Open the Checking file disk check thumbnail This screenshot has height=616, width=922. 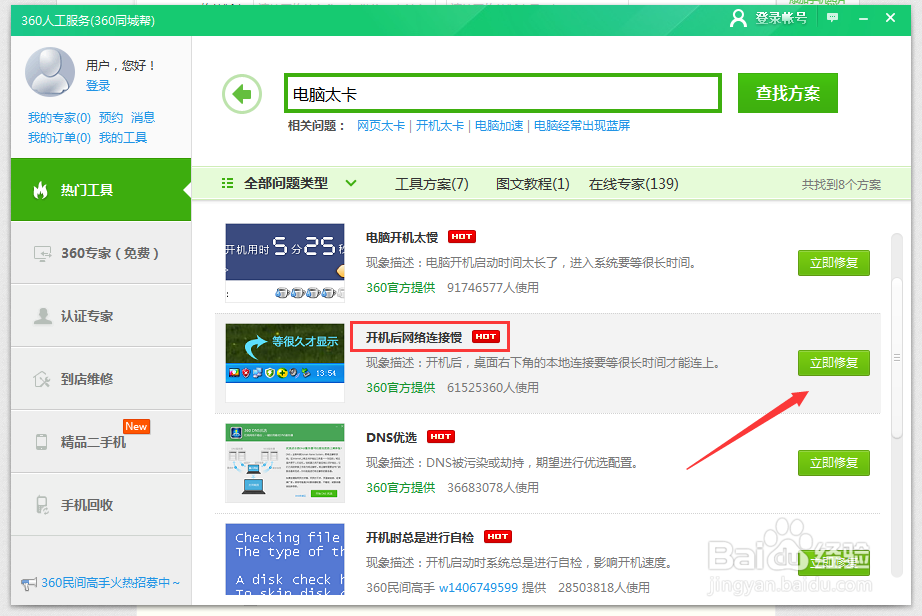pyautogui.click(x=285, y=559)
